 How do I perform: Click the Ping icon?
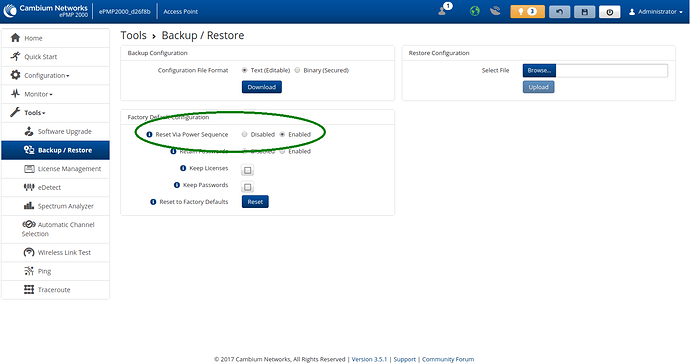click(29, 271)
